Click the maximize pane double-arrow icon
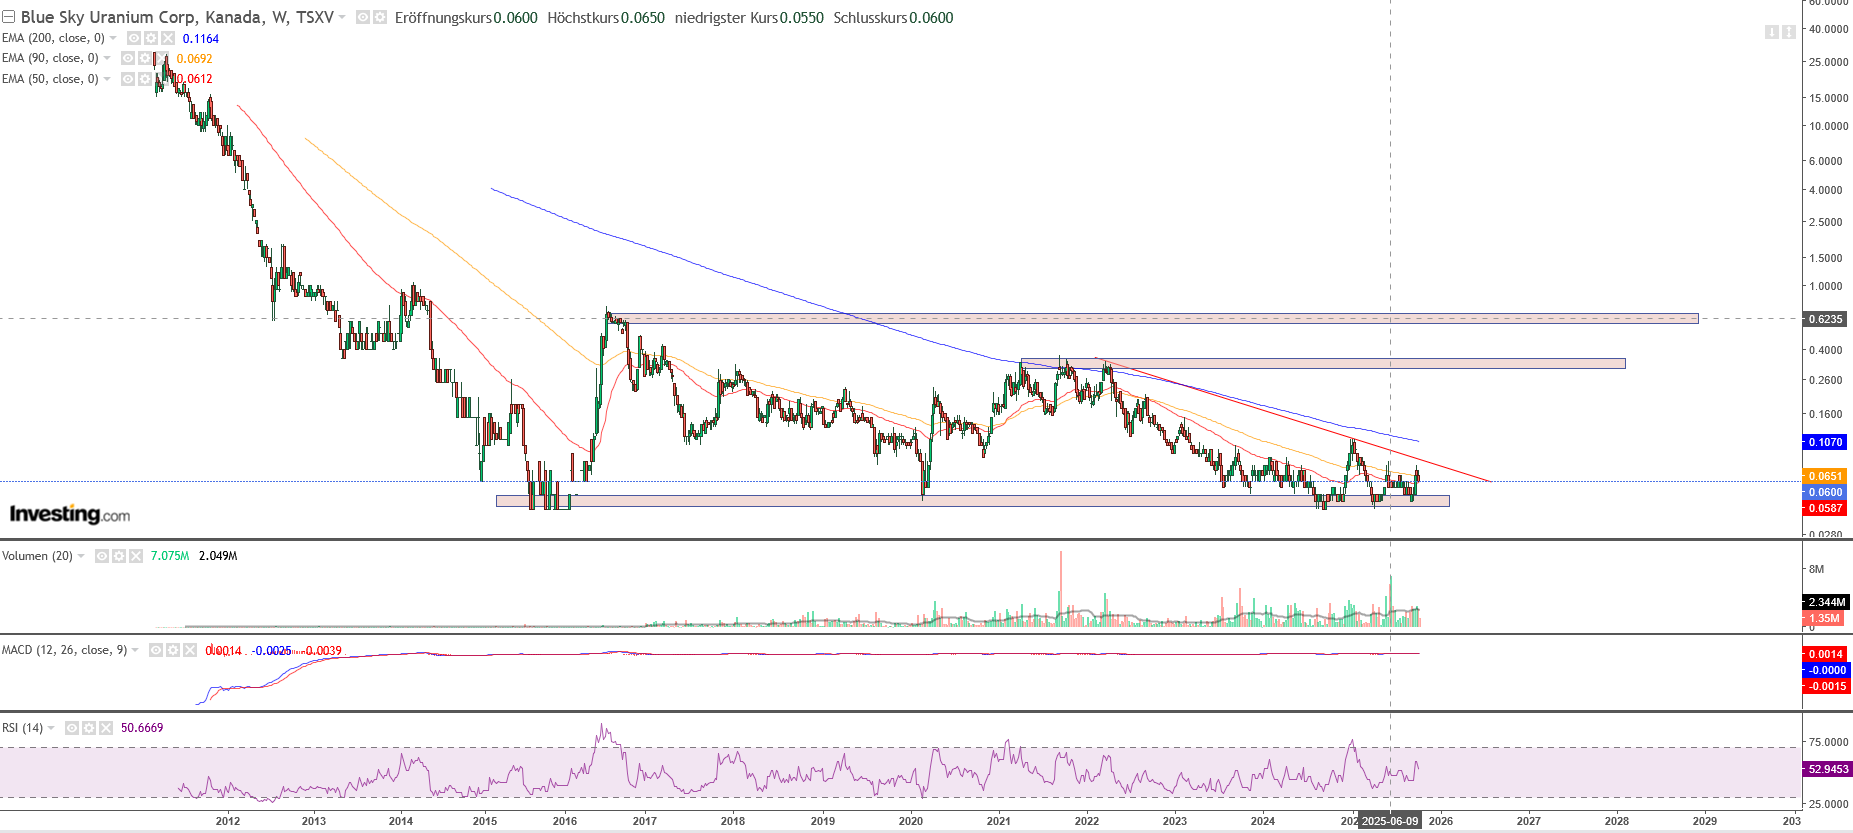Image resolution: width=1853 pixels, height=833 pixels. pyautogui.click(x=1788, y=32)
